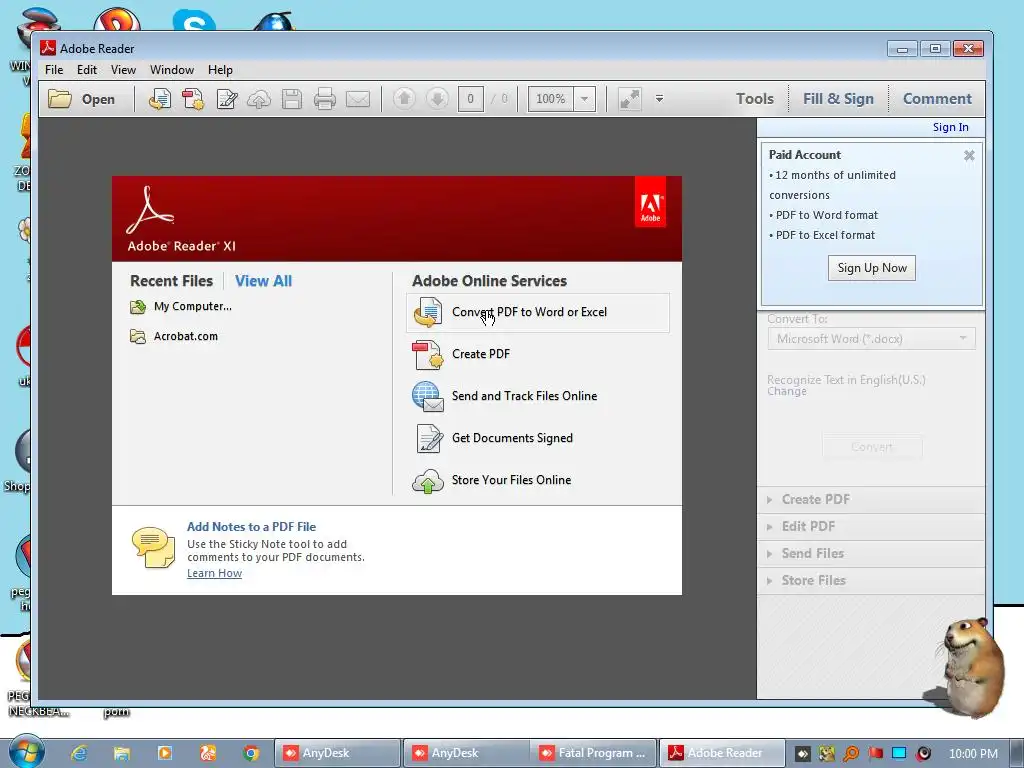Screen dimensions: 1024x768
Task: Click the Create PDF document icon
Action: tap(428, 355)
